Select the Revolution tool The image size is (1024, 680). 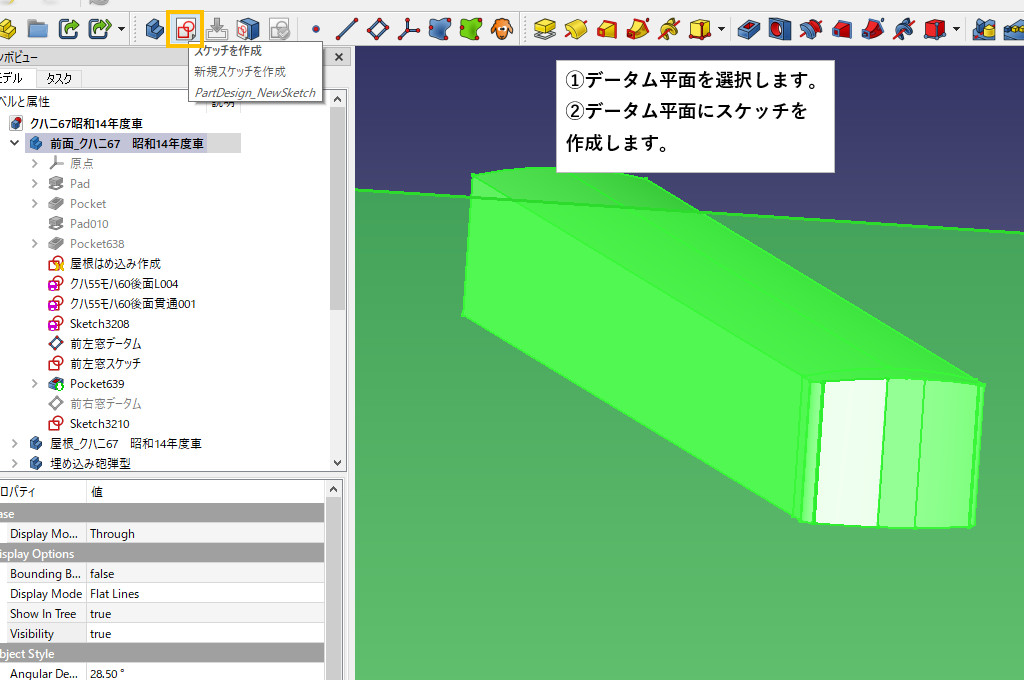[x=576, y=29]
